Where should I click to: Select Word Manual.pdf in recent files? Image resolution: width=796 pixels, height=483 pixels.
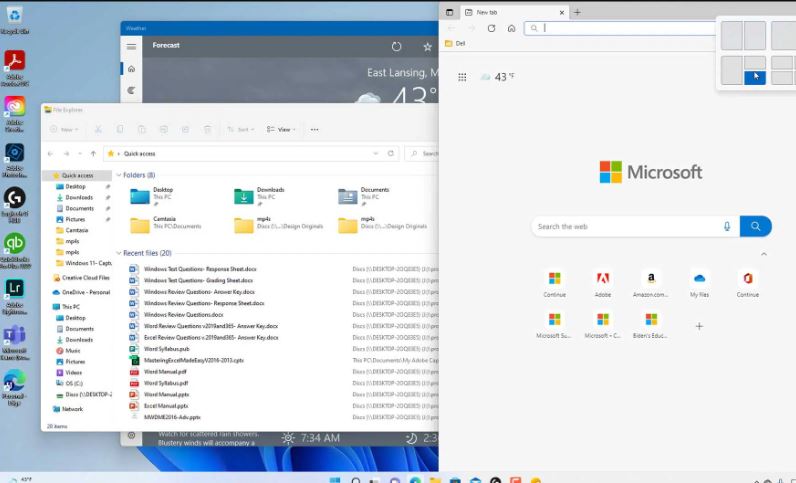165,372
